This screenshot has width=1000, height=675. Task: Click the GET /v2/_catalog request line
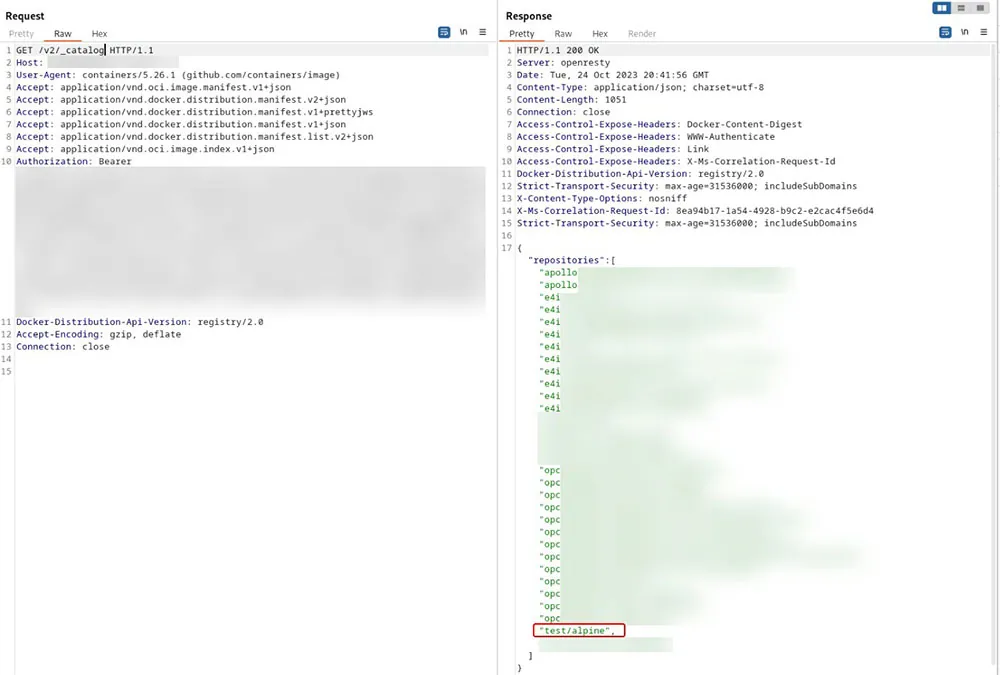tap(85, 50)
